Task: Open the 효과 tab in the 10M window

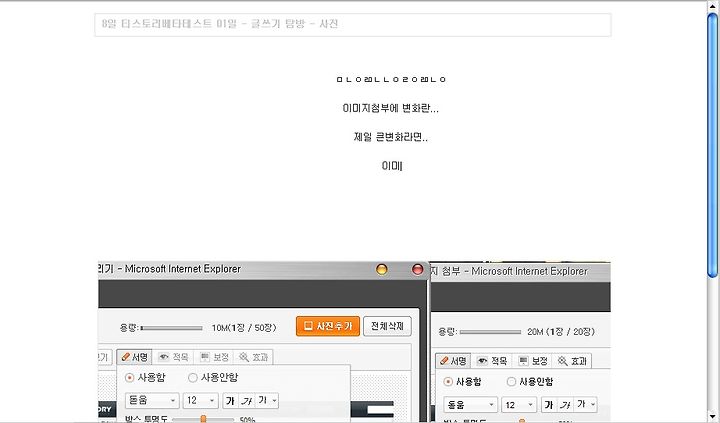Action: (x=254, y=357)
